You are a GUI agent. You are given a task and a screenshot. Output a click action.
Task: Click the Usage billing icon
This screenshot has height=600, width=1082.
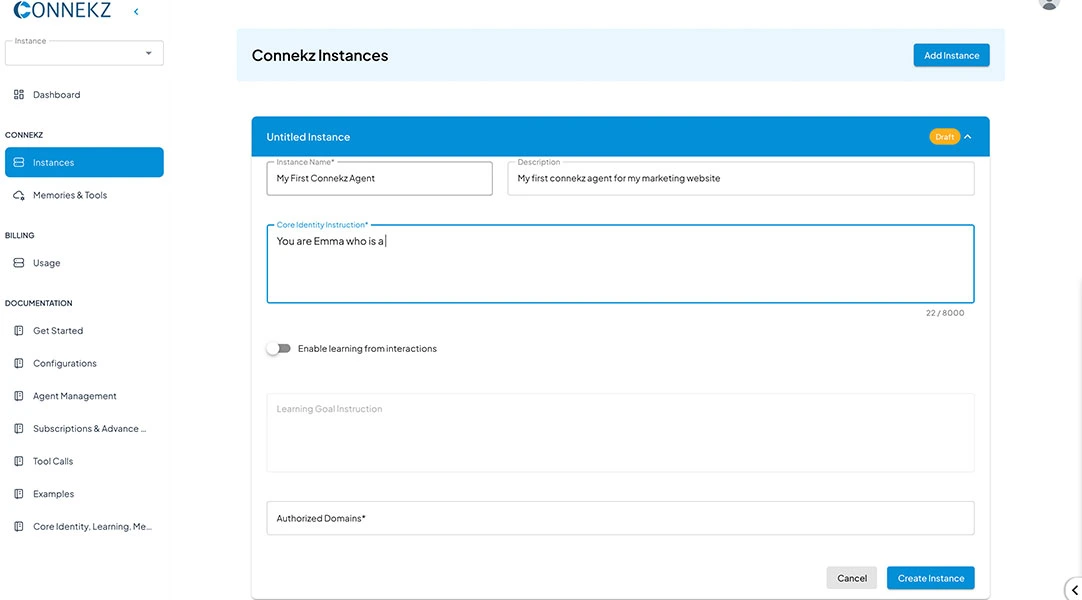(x=19, y=263)
